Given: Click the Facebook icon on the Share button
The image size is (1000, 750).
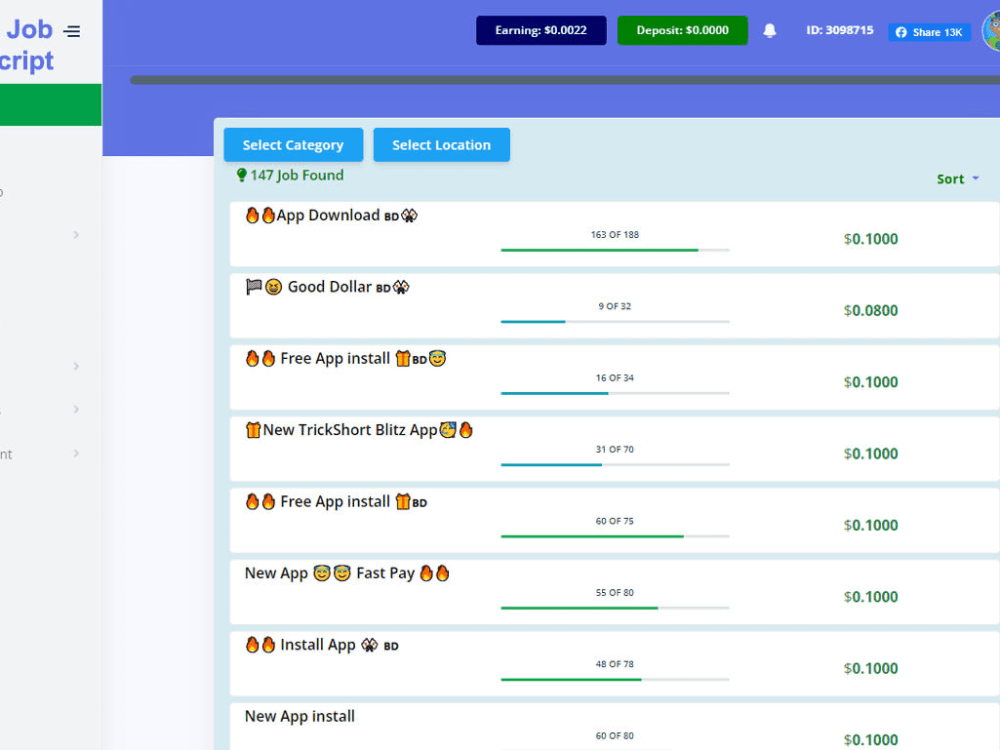Looking at the screenshot, I should (903, 32).
